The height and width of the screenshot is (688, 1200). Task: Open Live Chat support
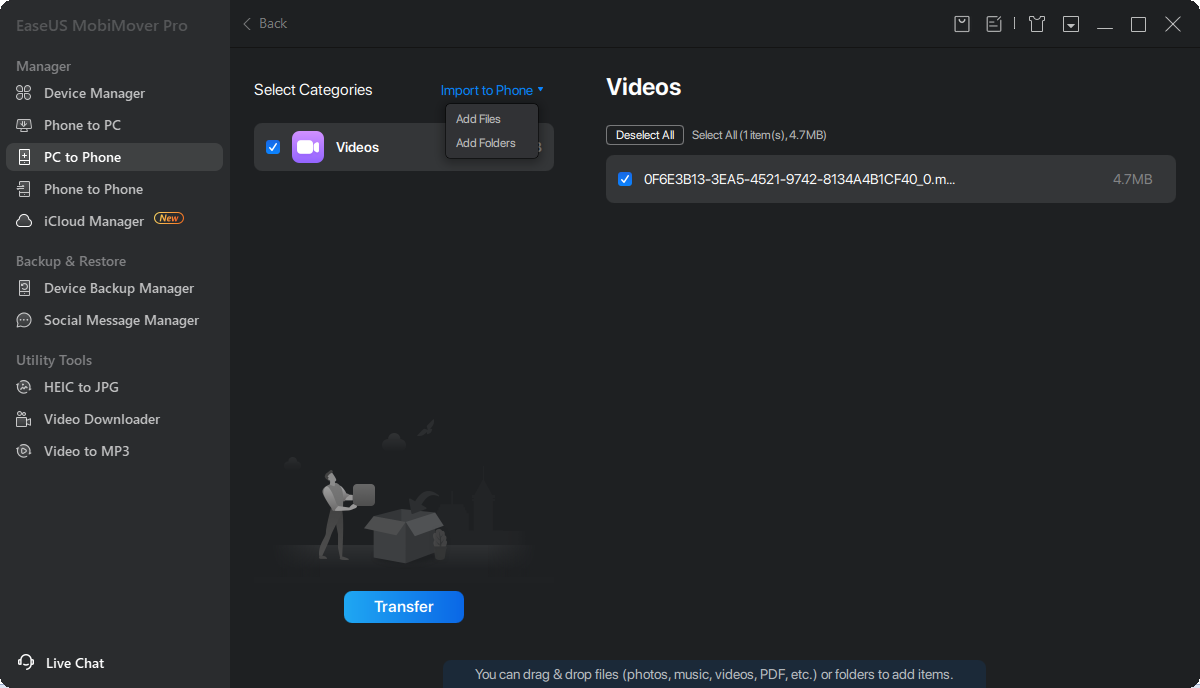(x=62, y=663)
